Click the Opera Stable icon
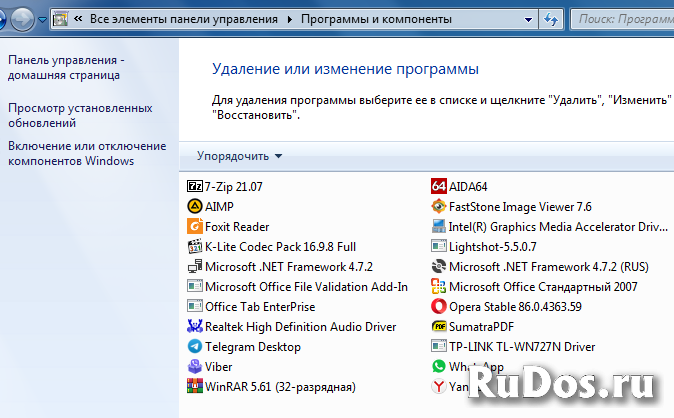This screenshot has width=674, height=418. [439, 307]
